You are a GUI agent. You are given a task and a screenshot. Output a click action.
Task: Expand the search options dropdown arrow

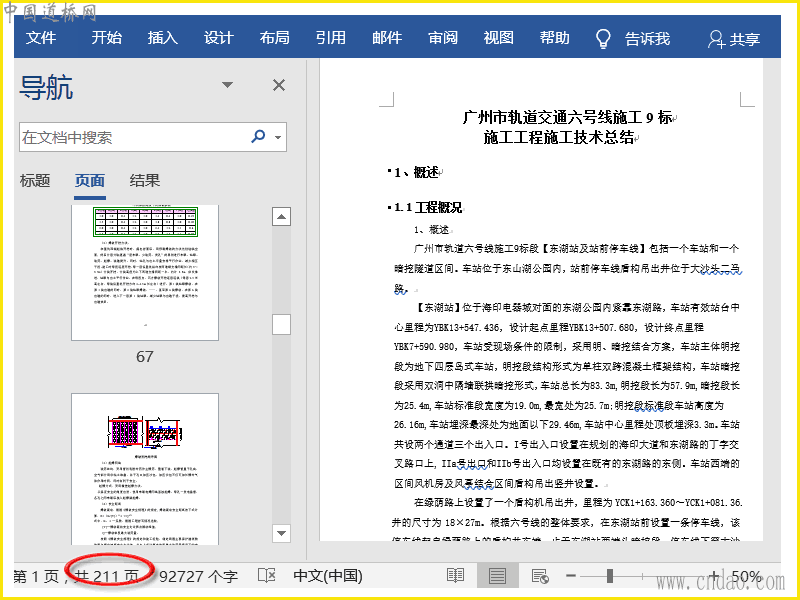[278, 138]
